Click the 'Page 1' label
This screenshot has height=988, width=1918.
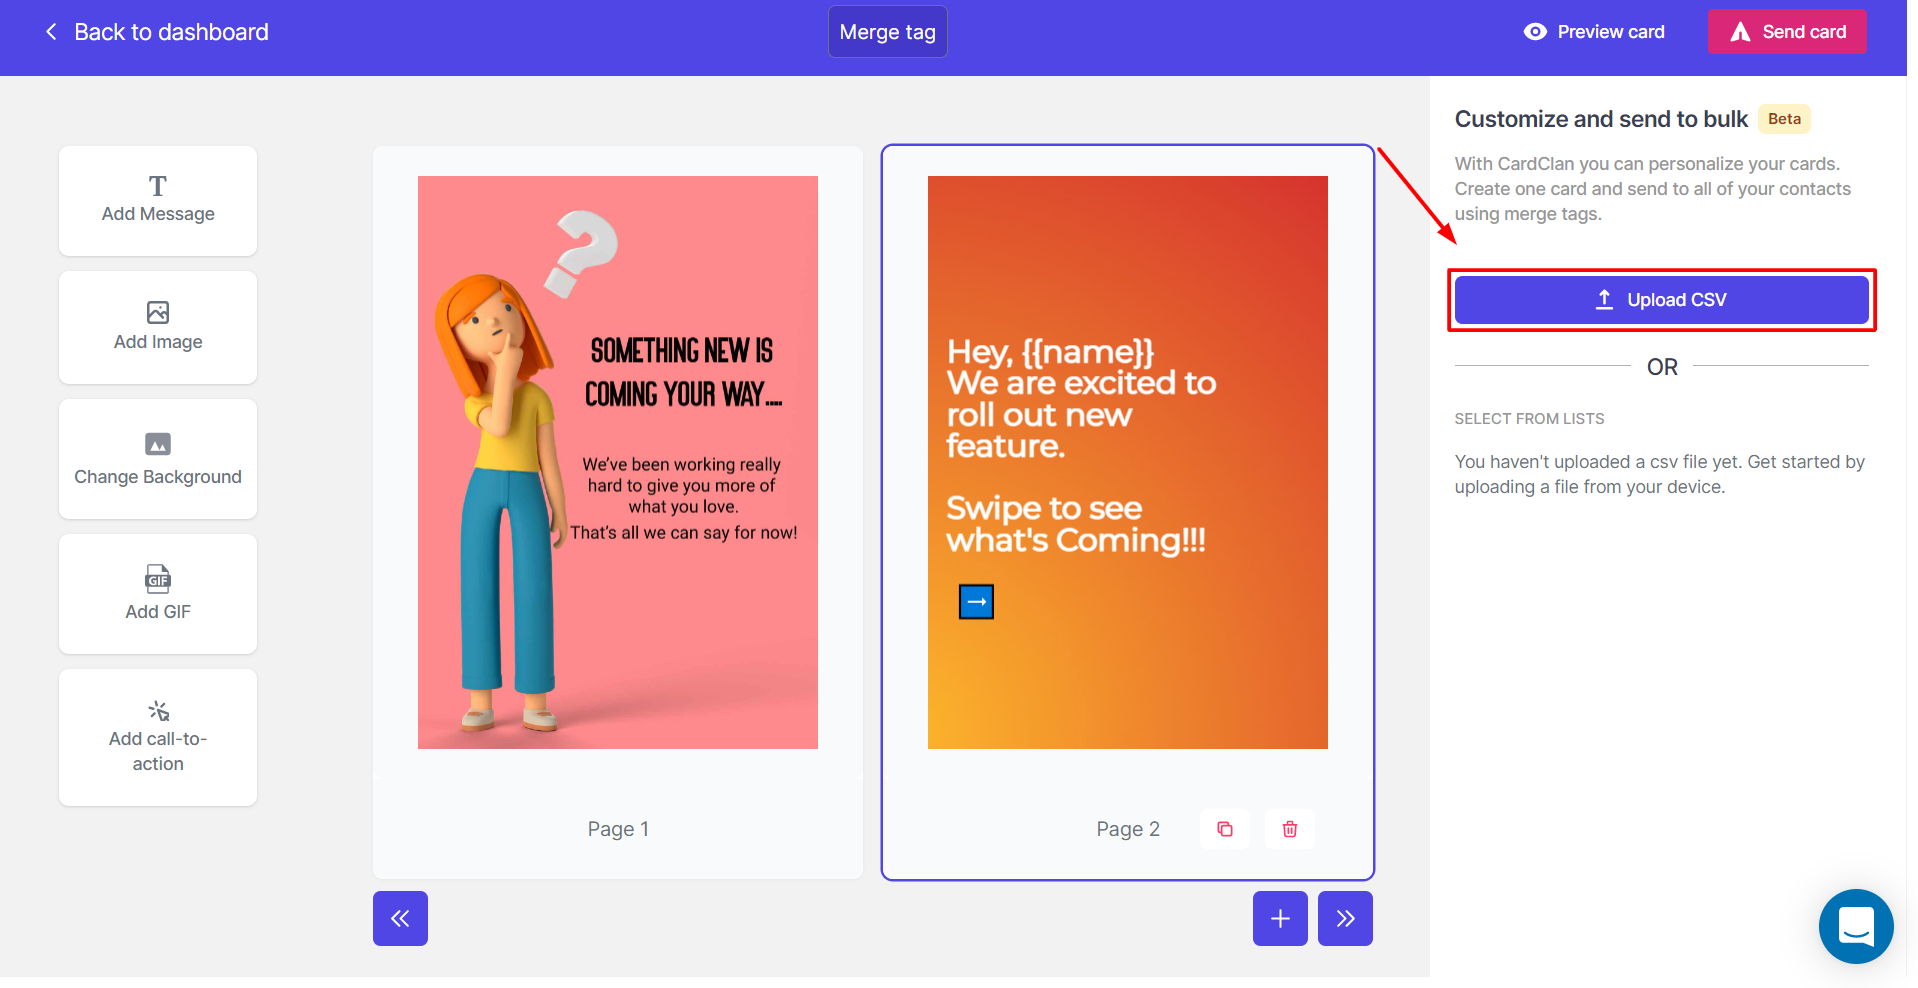[618, 829]
